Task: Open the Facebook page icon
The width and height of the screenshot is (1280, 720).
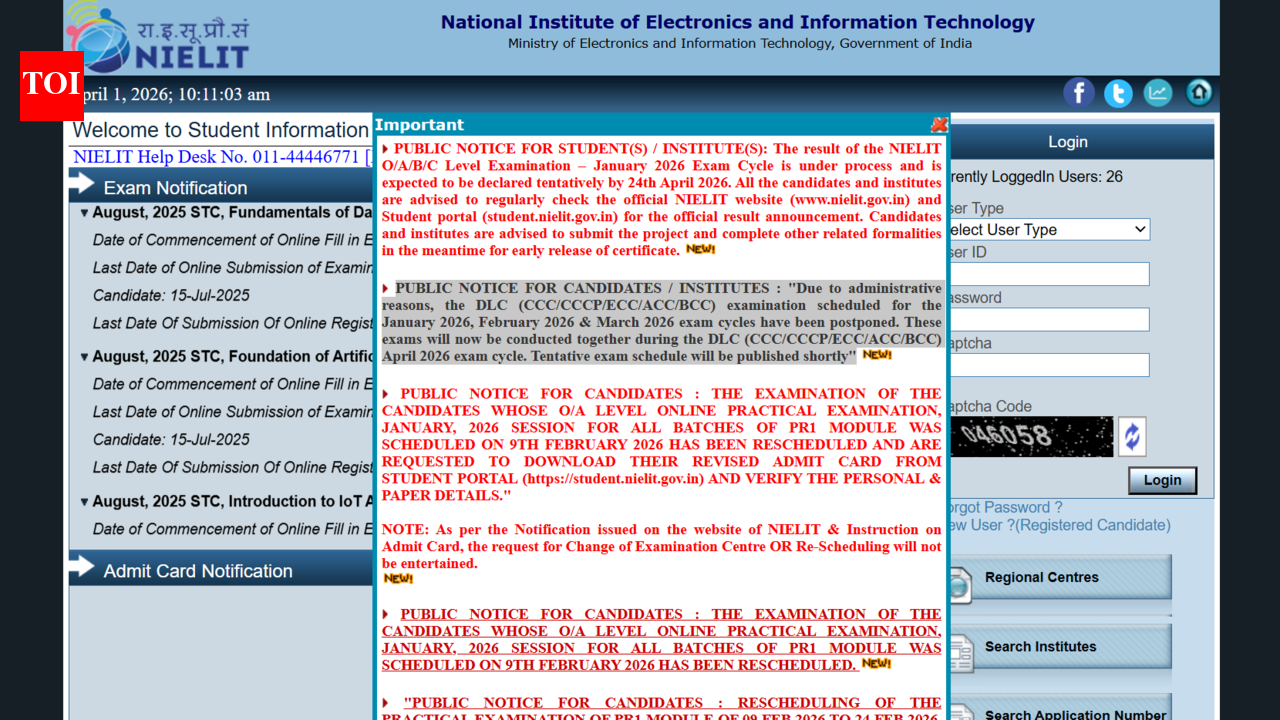Action: 1079,92
